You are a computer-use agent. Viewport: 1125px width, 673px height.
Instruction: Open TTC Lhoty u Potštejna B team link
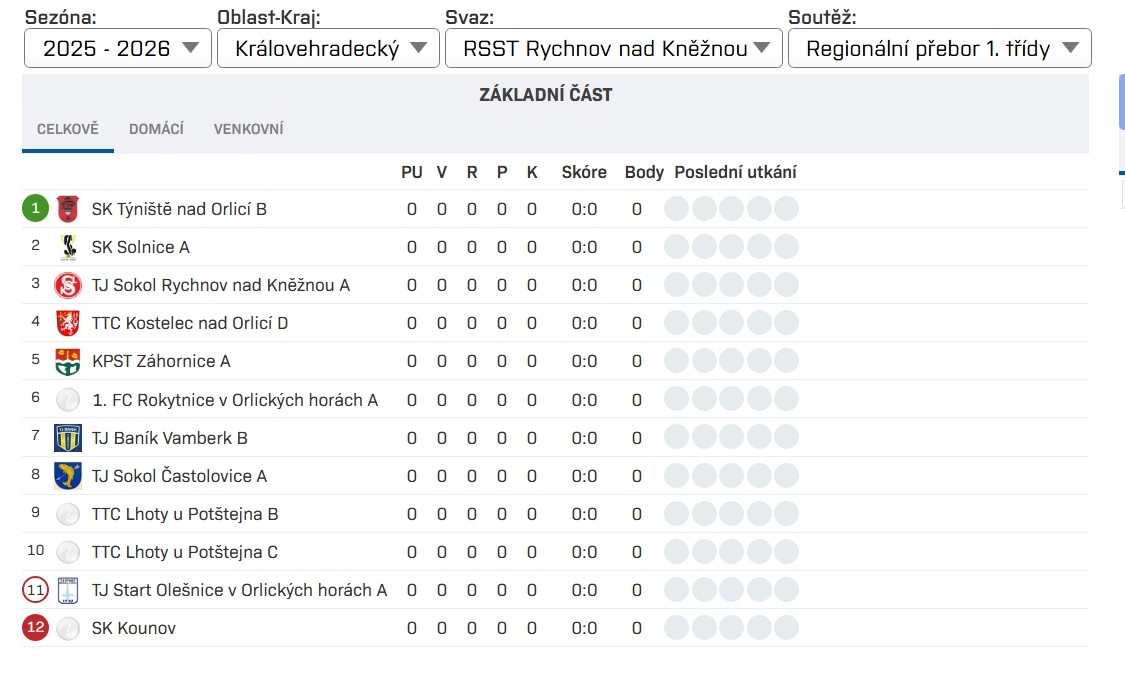pyautogui.click(x=185, y=514)
